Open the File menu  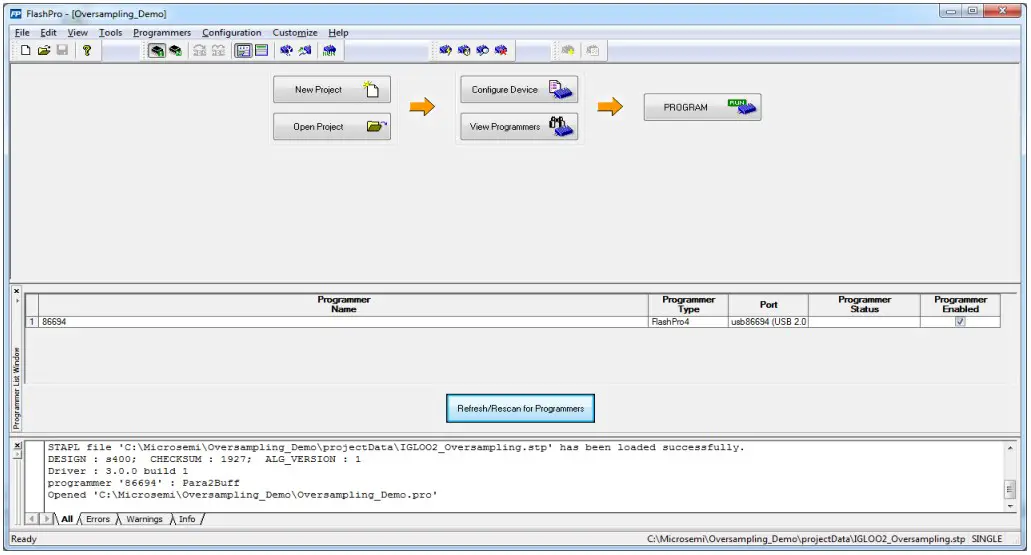[x=22, y=32]
